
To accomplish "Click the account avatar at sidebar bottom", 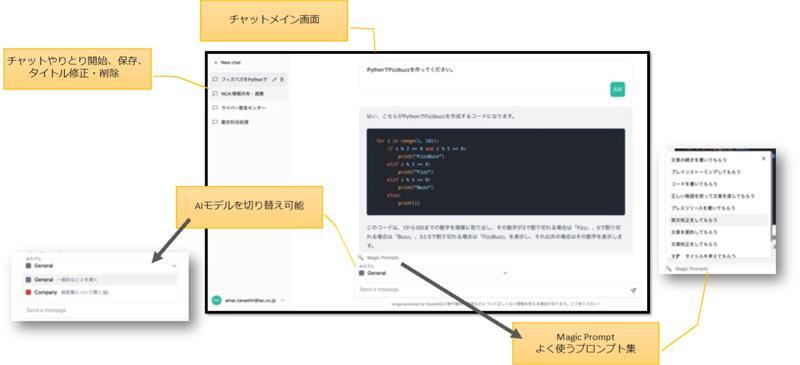I will (x=216, y=300).
